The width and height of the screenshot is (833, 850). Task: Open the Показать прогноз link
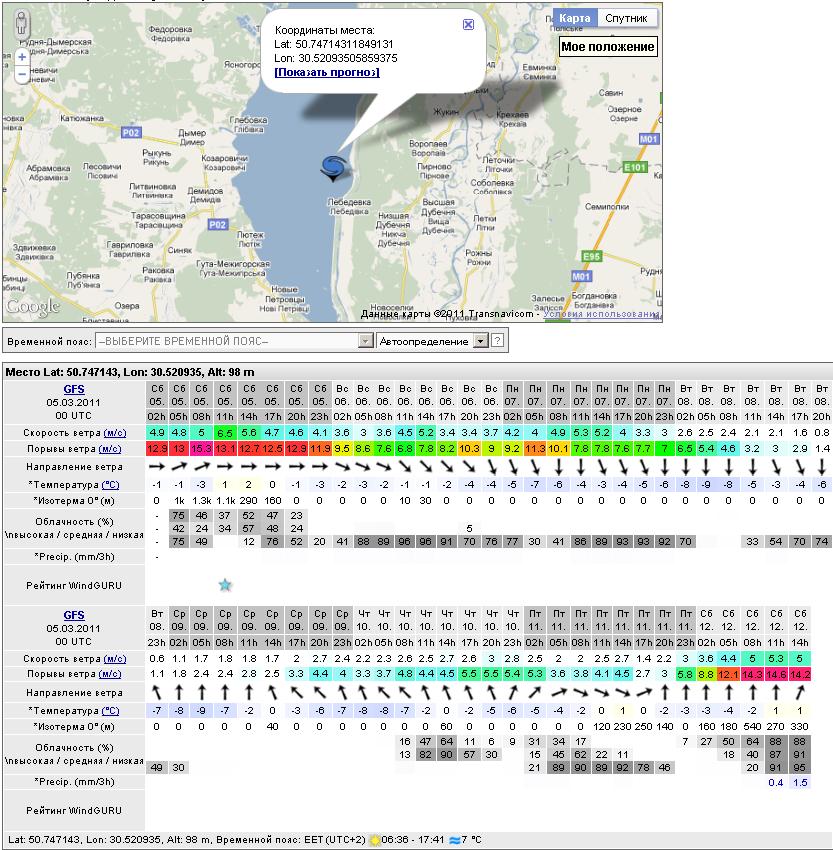327,72
